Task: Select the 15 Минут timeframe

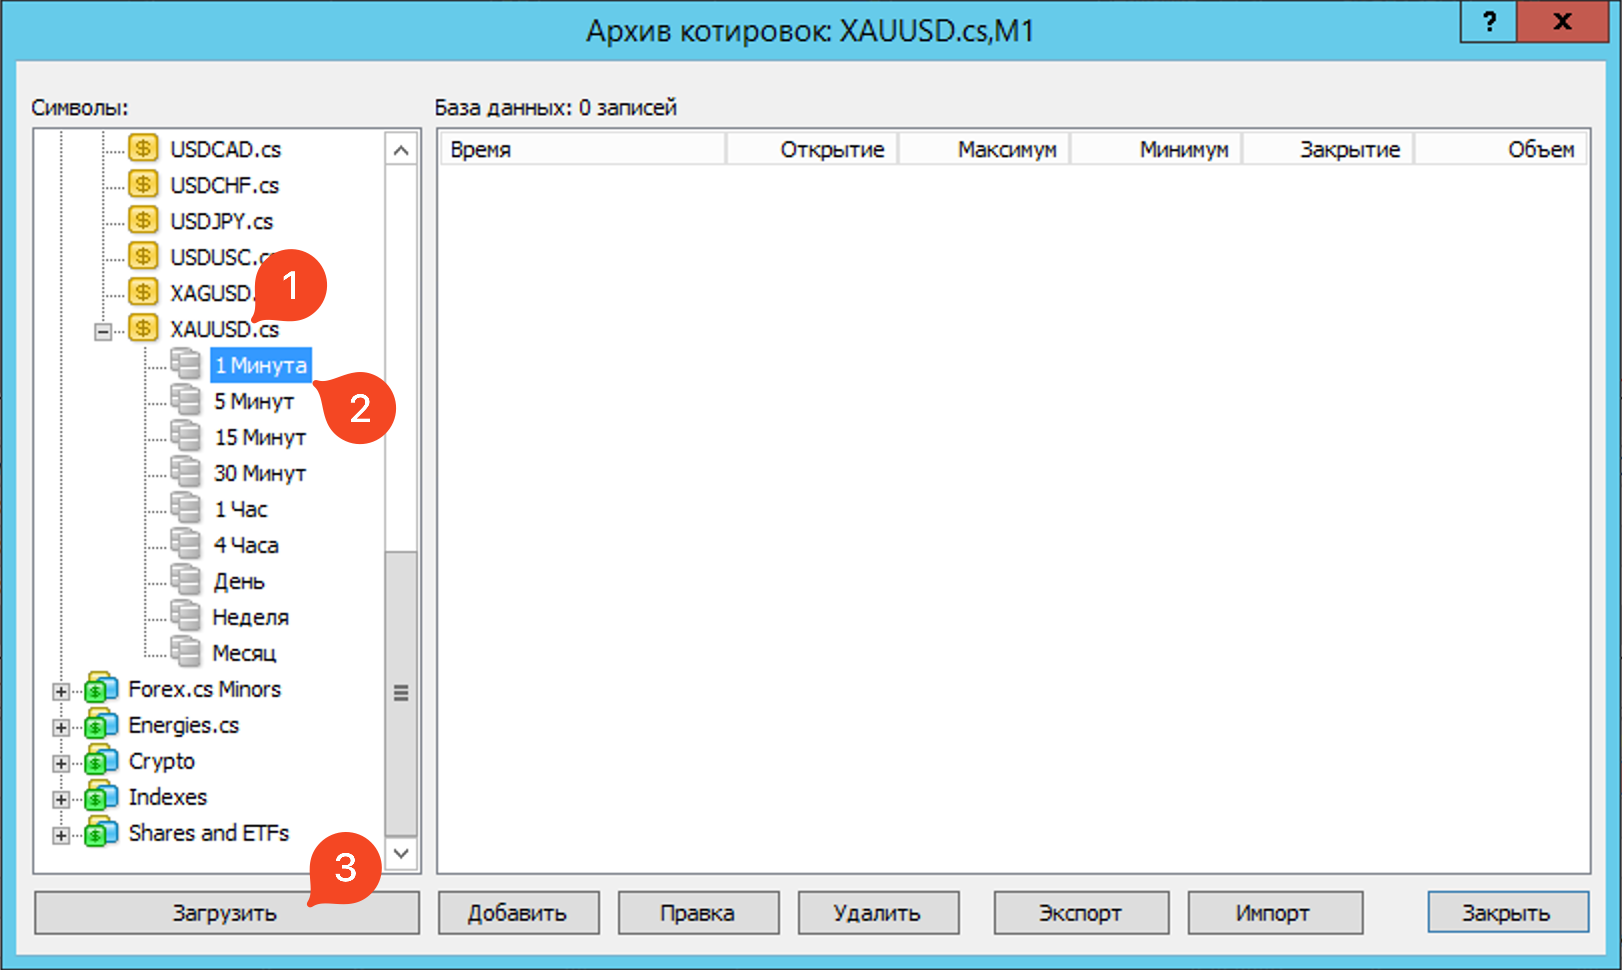Action: [x=260, y=437]
